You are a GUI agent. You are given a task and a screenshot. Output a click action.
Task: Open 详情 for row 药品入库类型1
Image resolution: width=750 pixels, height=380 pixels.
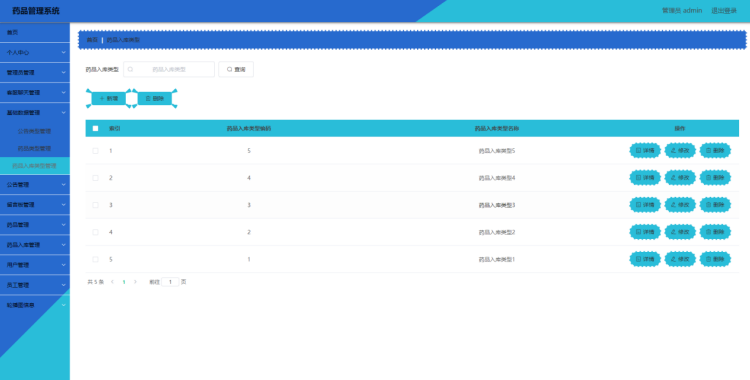click(645, 259)
